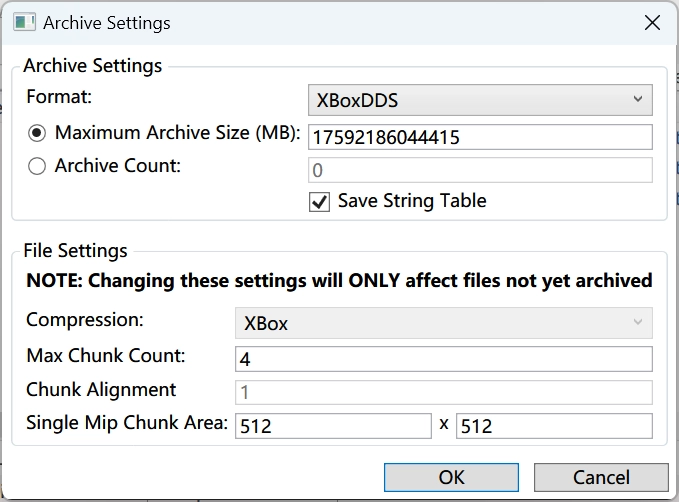Open the Compression dropdown showing XBox
This screenshot has height=502, width=679.
[x=444, y=323]
